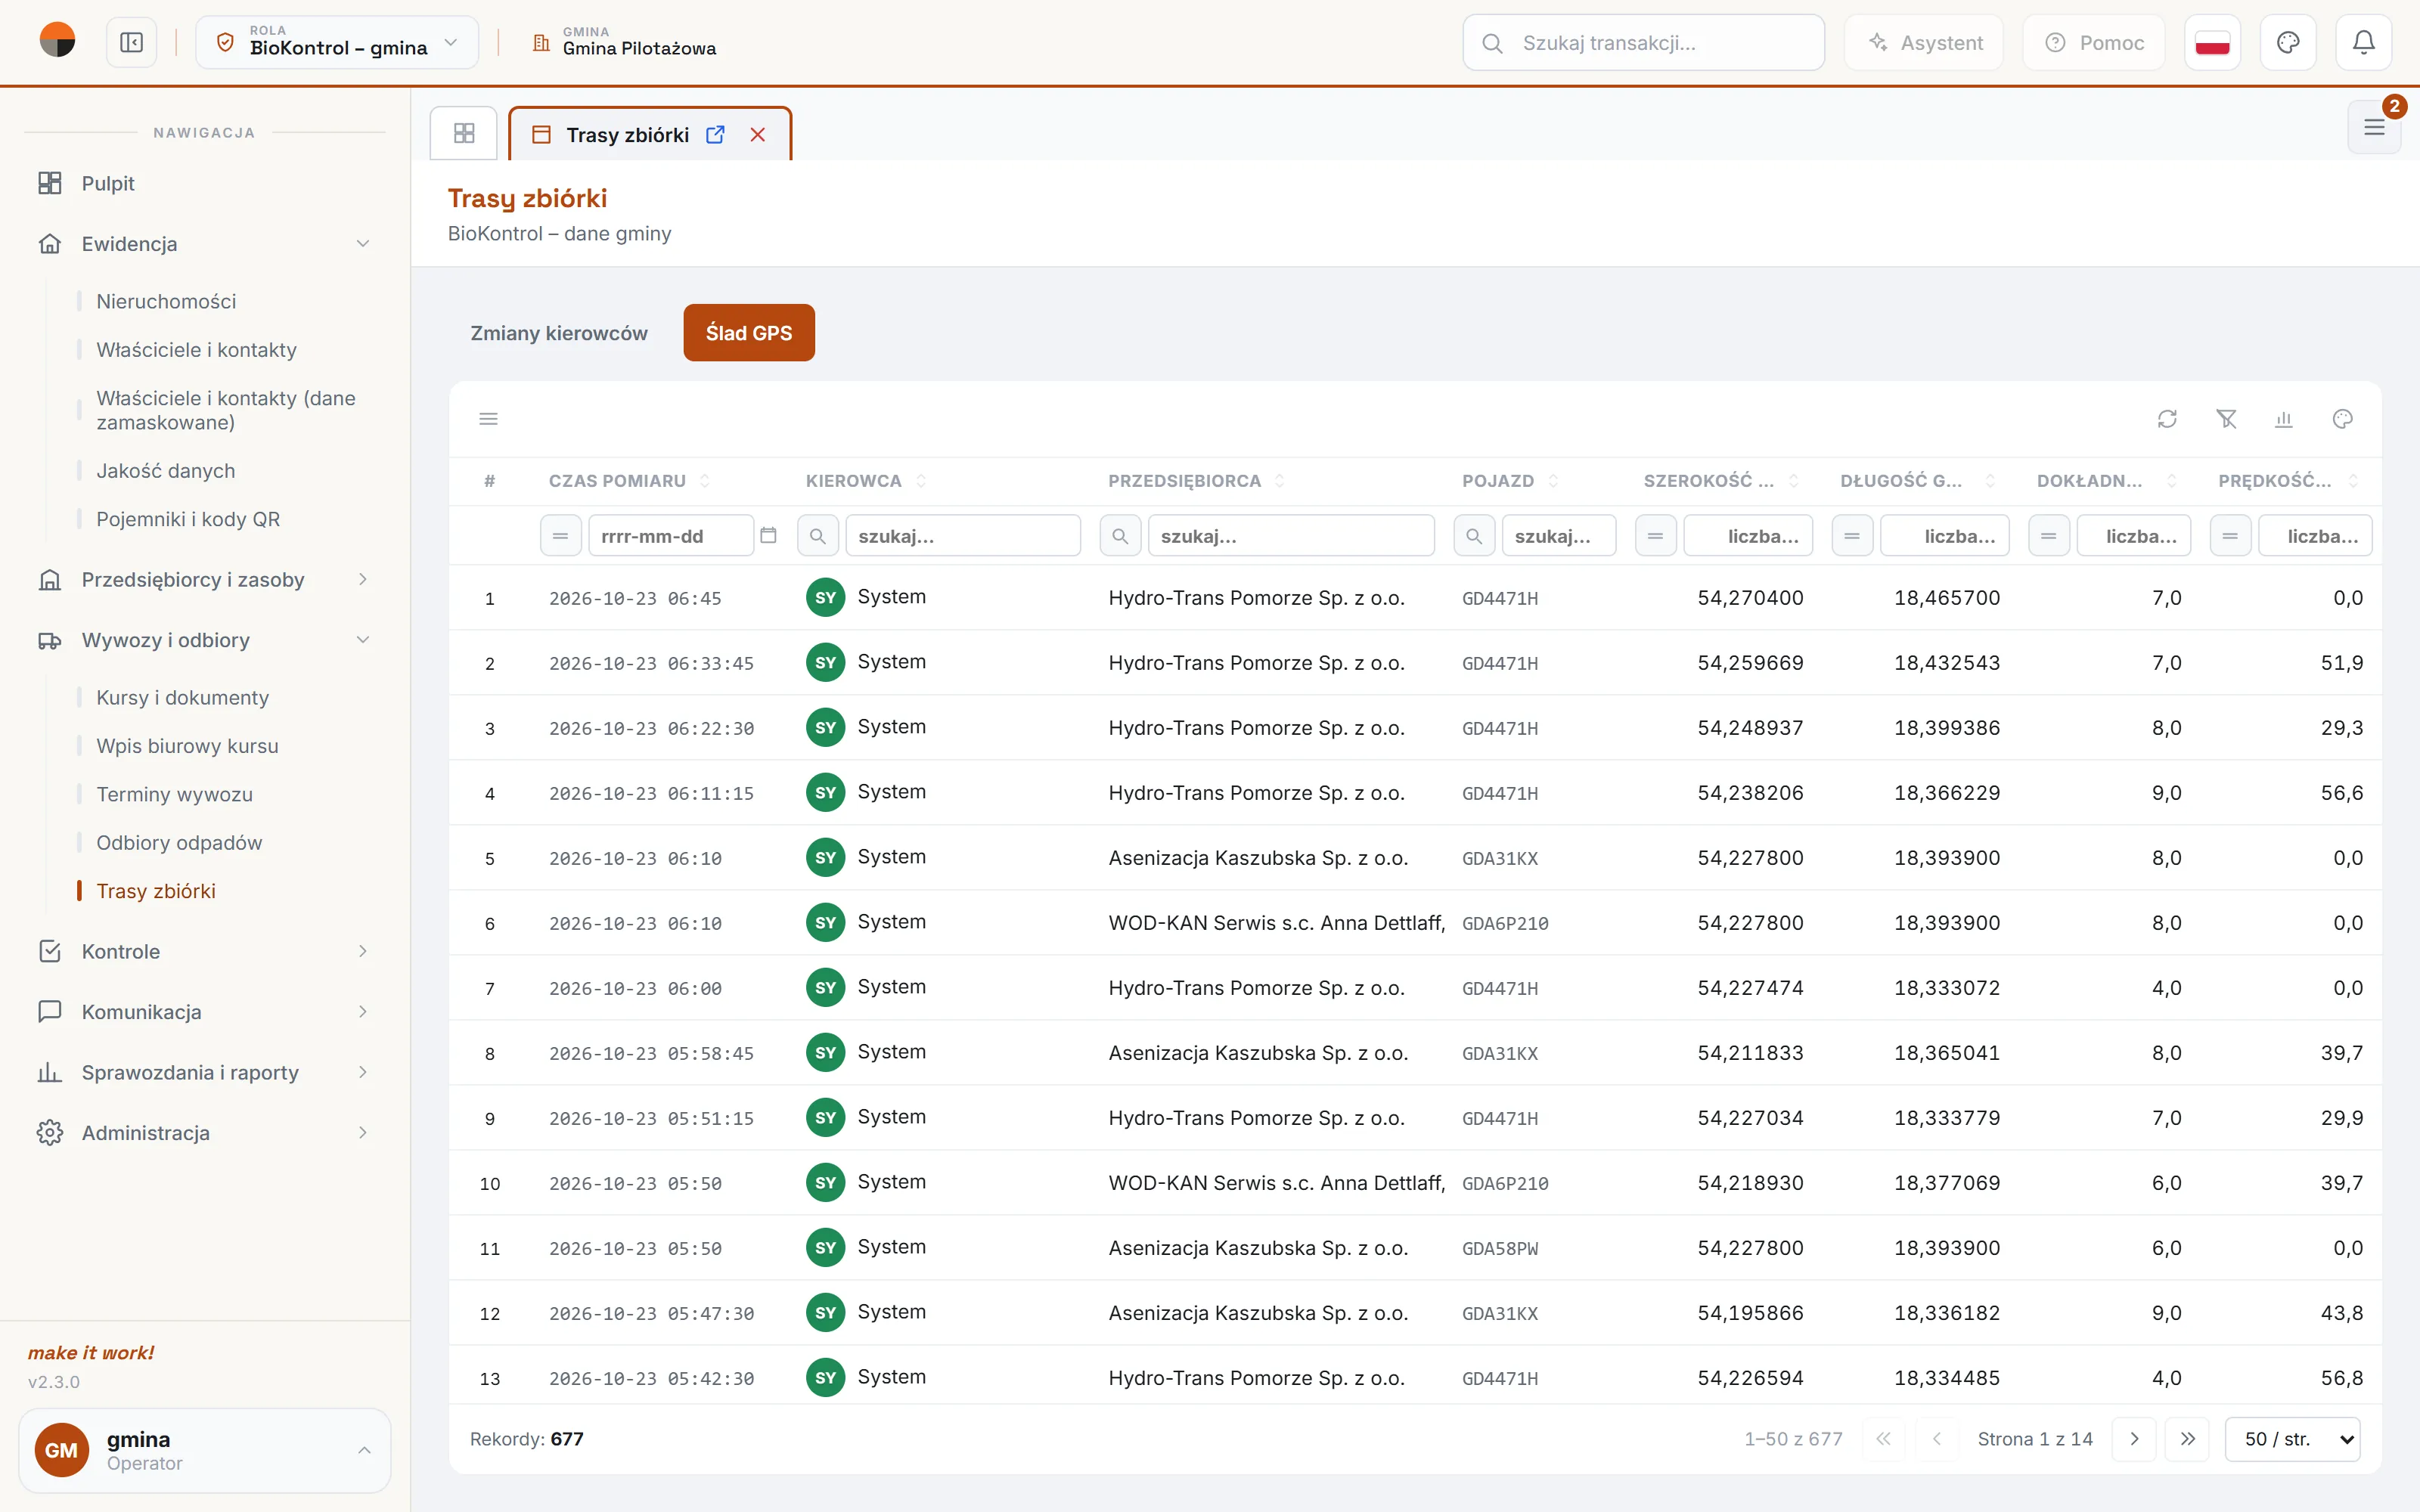The width and height of the screenshot is (2420, 1512).
Task: Click the Kierowca filter search icon
Action: point(818,536)
